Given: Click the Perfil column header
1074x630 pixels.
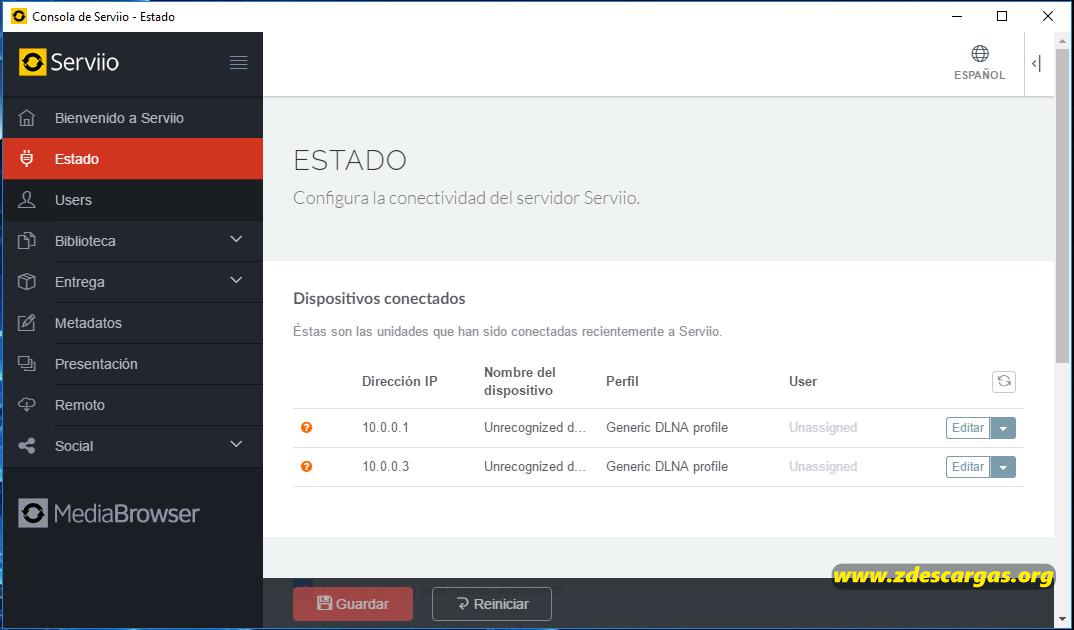Looking at the screenshot, I should click(x=622, y=381).
